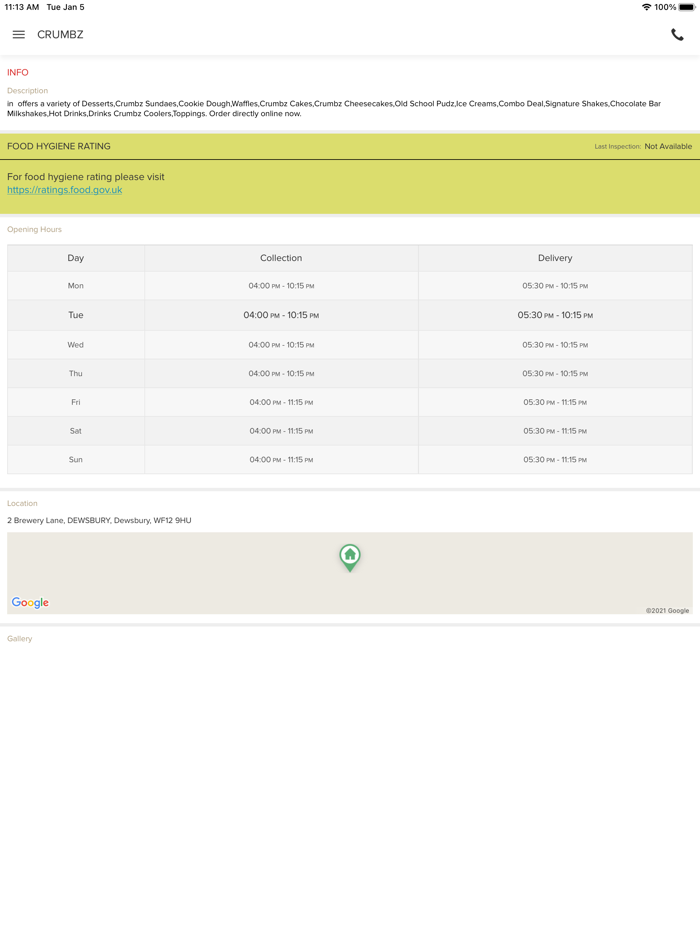
Task: Click Saturday's delivery hours
Action: pos(555,431)
